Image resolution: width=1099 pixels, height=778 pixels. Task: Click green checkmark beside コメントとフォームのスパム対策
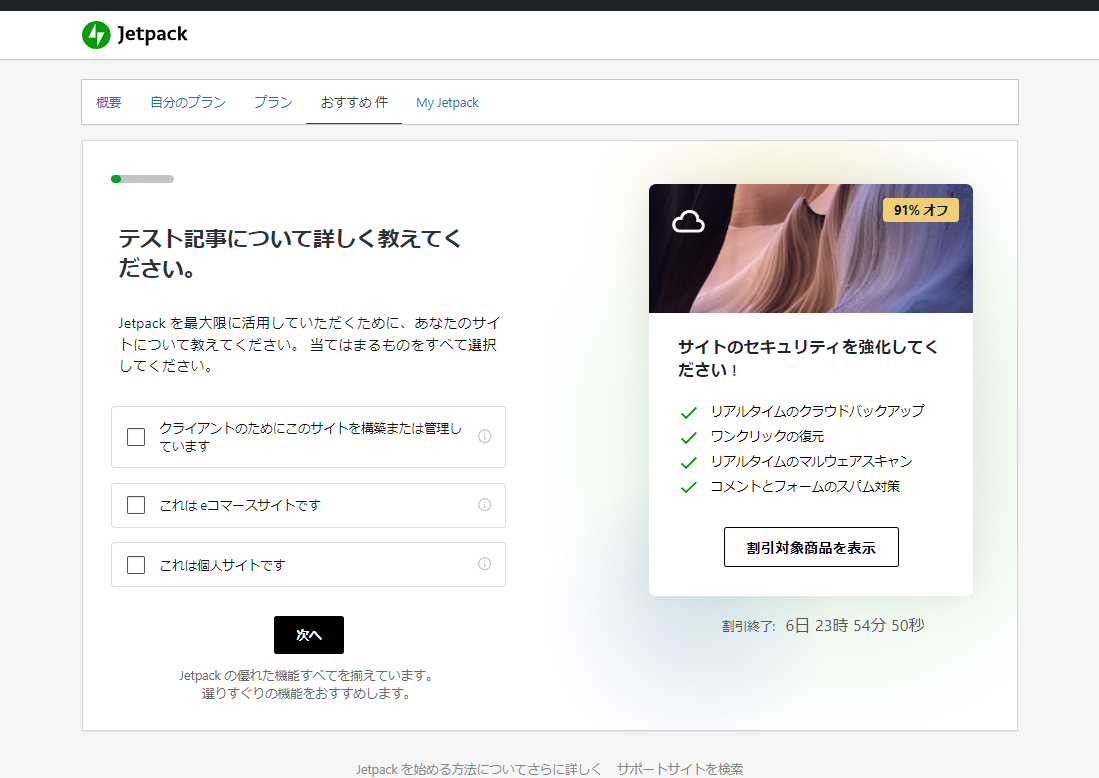pos(689,487)
